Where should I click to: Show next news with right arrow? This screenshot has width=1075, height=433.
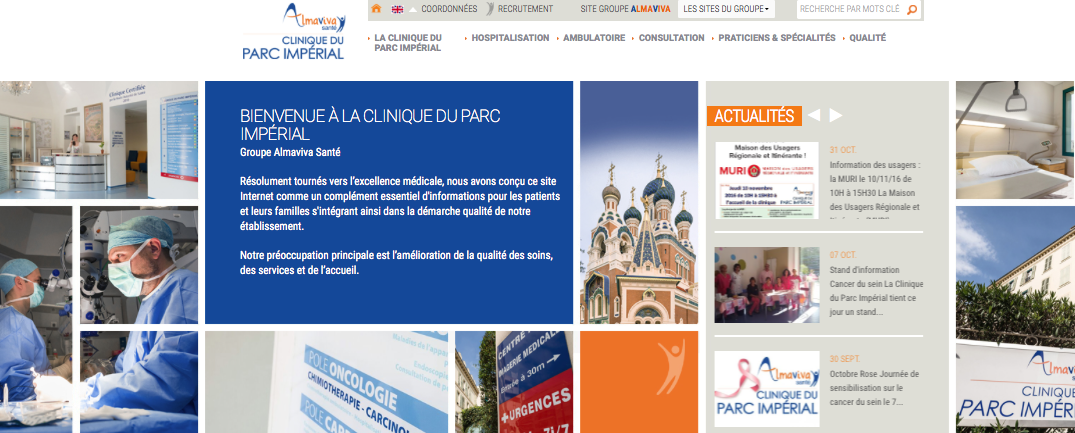[836, 115]
